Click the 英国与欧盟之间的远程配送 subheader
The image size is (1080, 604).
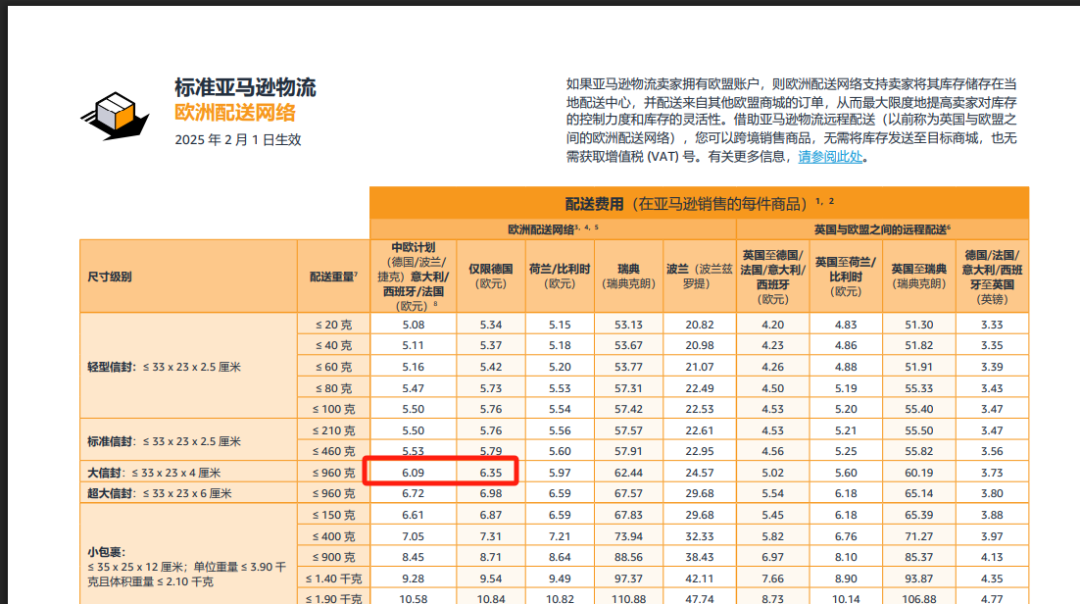(882, 229)
